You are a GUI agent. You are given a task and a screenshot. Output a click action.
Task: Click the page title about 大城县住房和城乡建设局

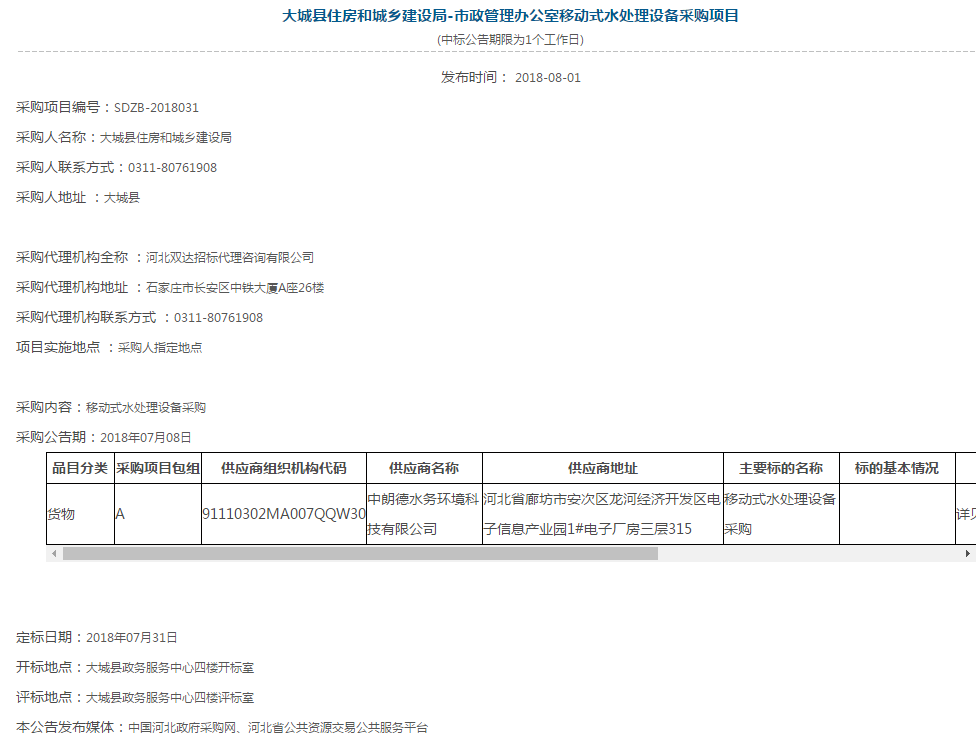pyautogui.click(x=510, y=16)
